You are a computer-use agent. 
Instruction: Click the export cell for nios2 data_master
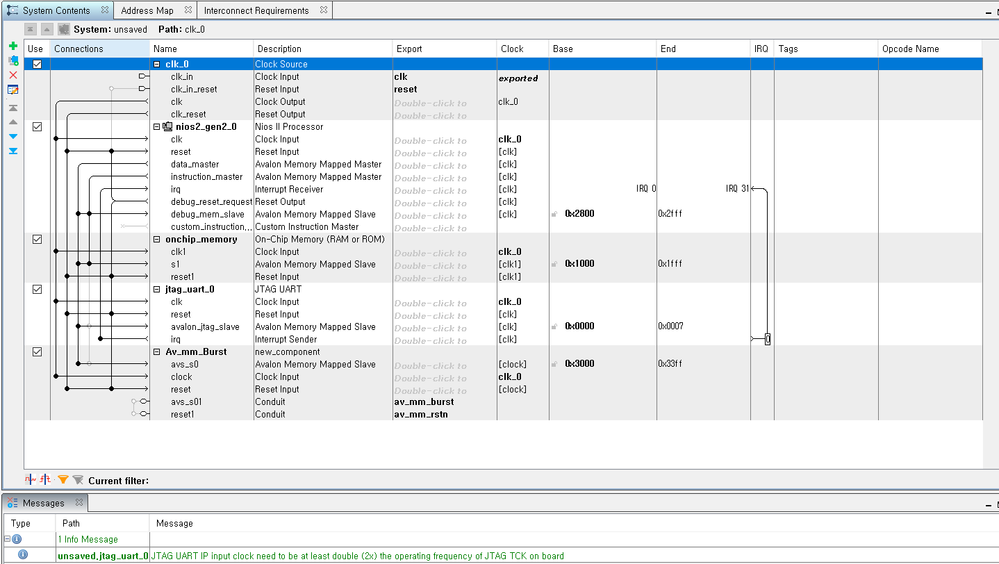pos(444,164)
